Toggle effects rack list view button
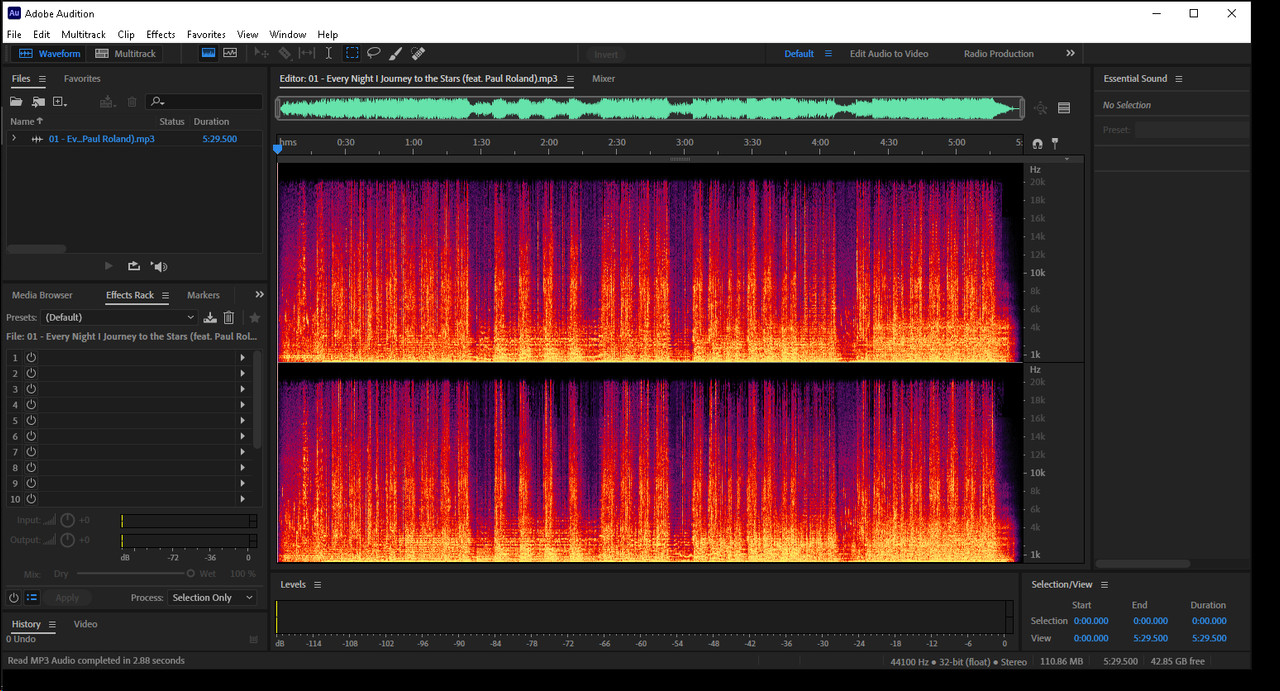The width and height of the screenshot is (1280, 691). pos(32,598)
